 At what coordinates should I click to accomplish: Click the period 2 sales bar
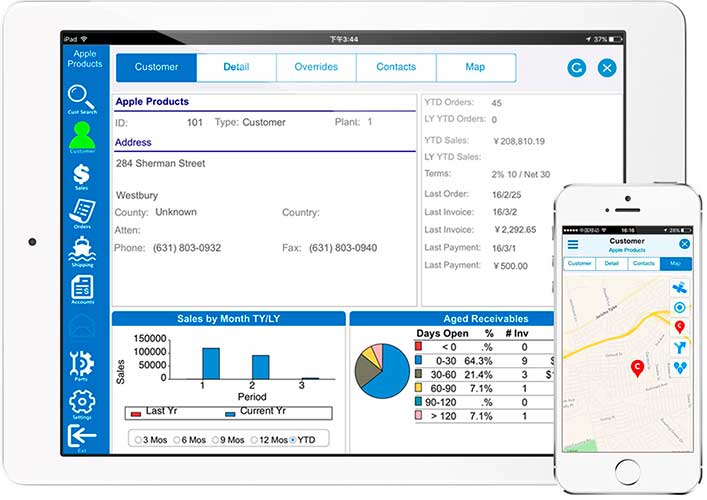(x=261, y=367)
